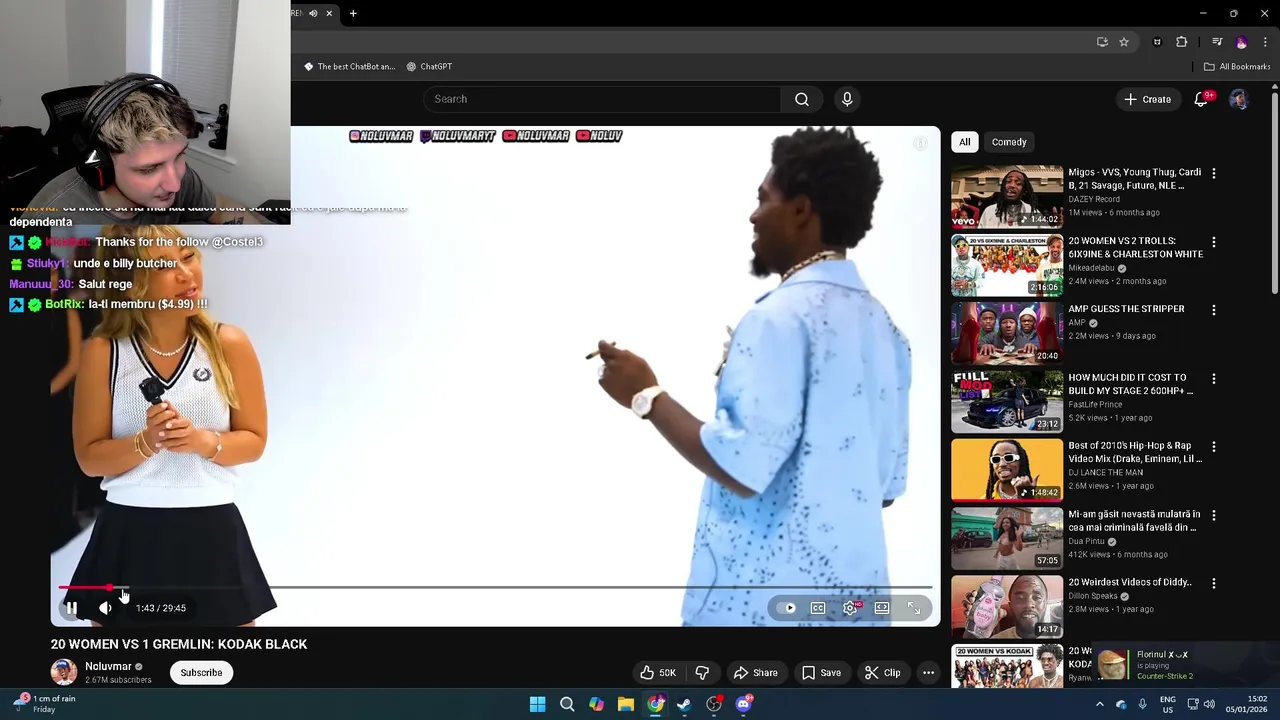Open the YouTube account avatar menu

click(x=1238, y=99)
